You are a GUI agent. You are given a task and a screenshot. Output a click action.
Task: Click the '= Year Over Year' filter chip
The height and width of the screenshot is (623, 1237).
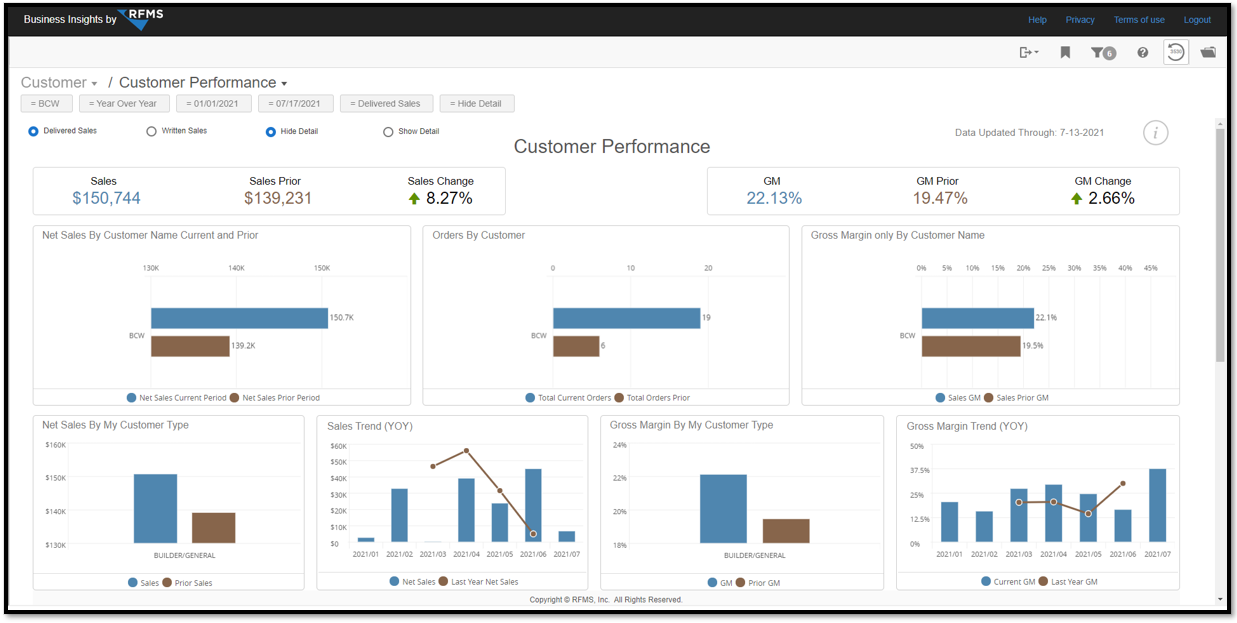coord(125,103)
